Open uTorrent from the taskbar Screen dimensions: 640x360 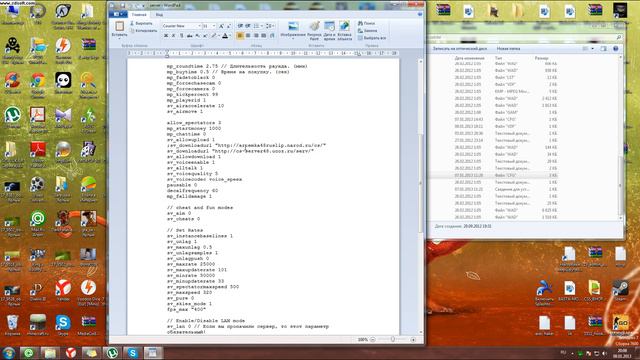(112, 353)
